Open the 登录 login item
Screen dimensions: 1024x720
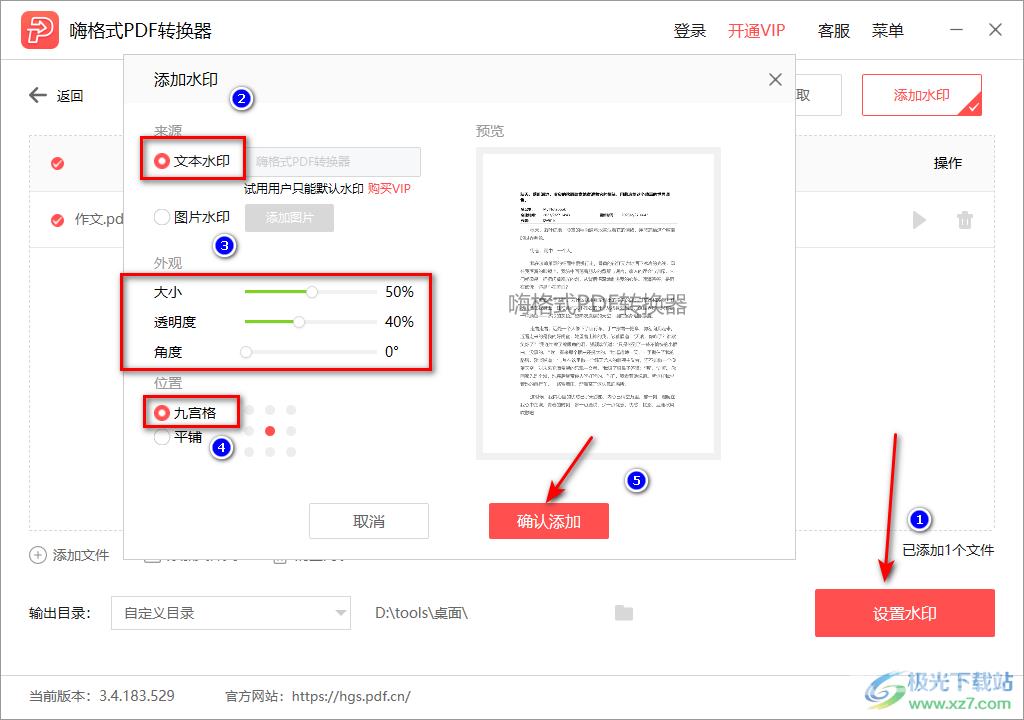[x=690, y=31]
